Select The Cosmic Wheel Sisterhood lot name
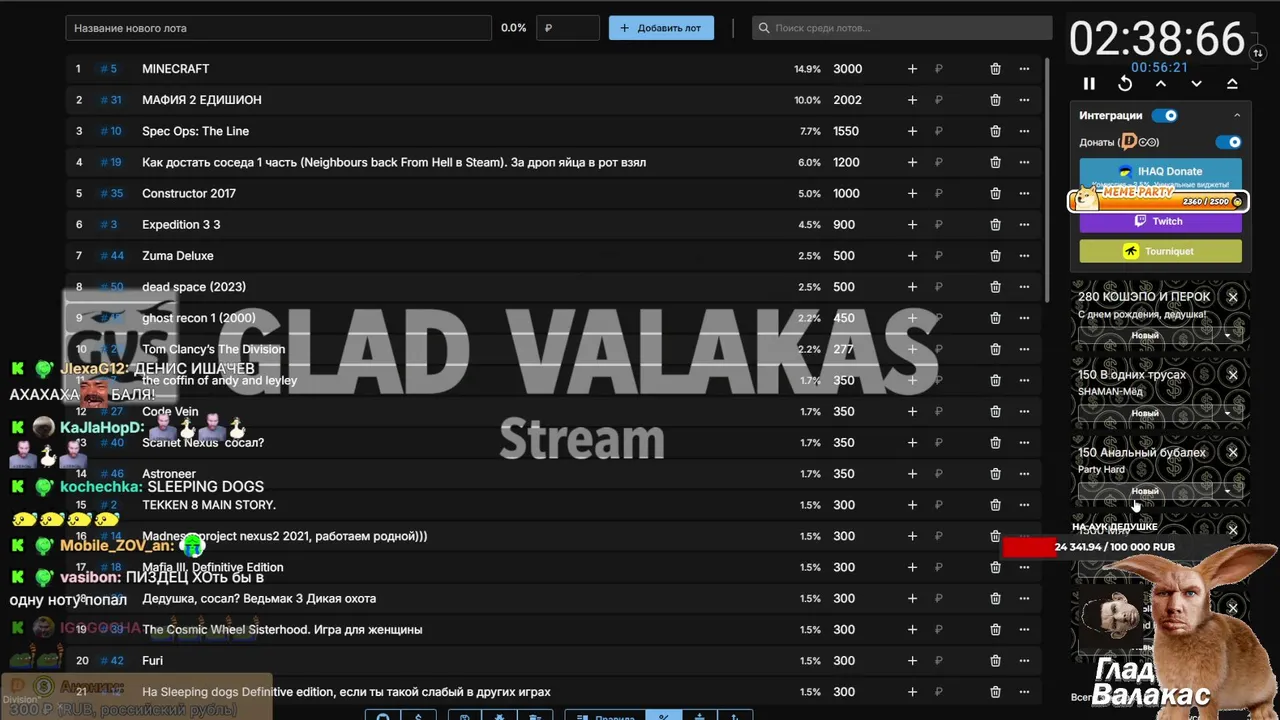The image size is (1280, 720). (282, 630)
